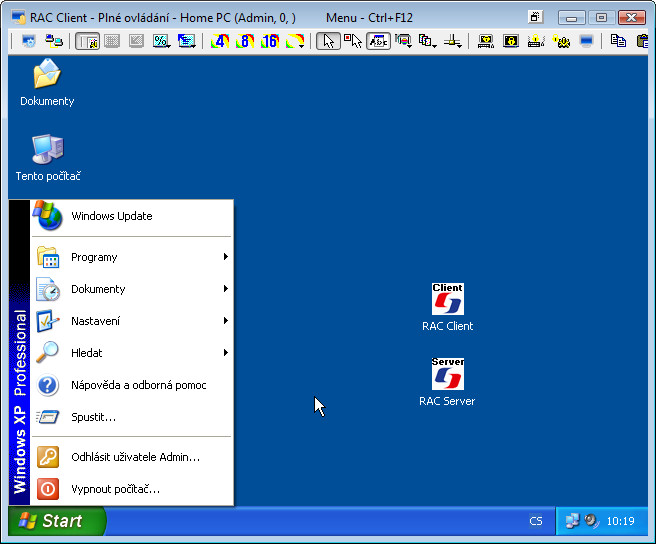The width and height of the screenshot is (656, 544).
Task: Open the rainbow screen capture dropdown
Action: click(403, 41)
